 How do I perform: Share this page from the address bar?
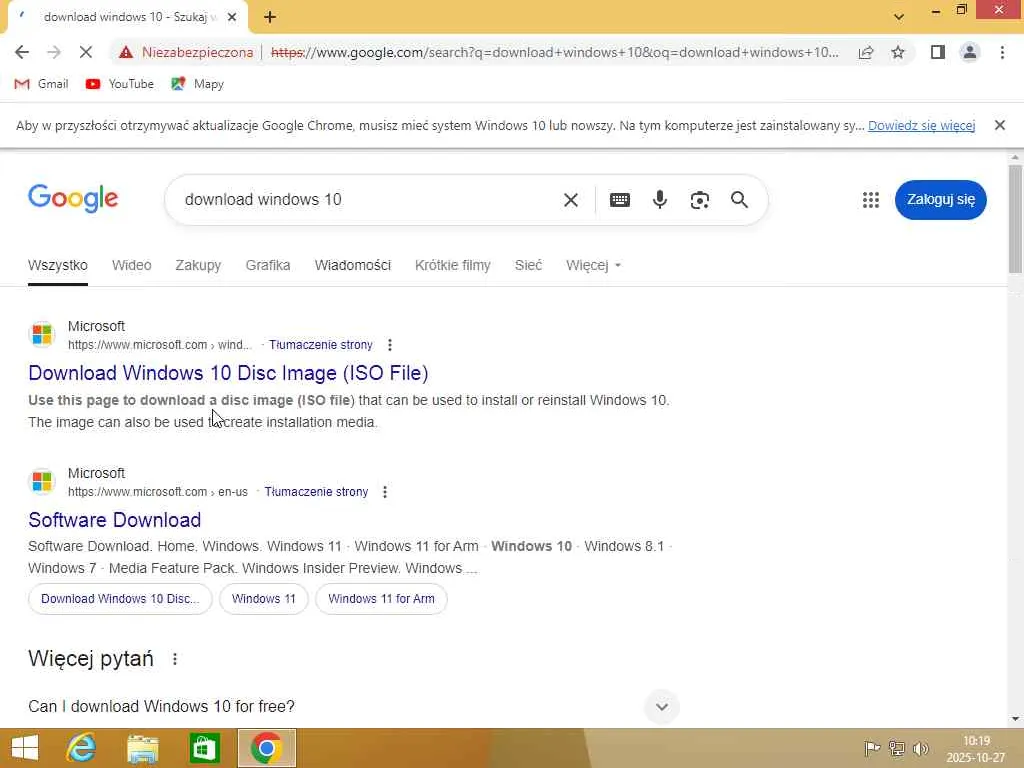click(x=866, y=52)
